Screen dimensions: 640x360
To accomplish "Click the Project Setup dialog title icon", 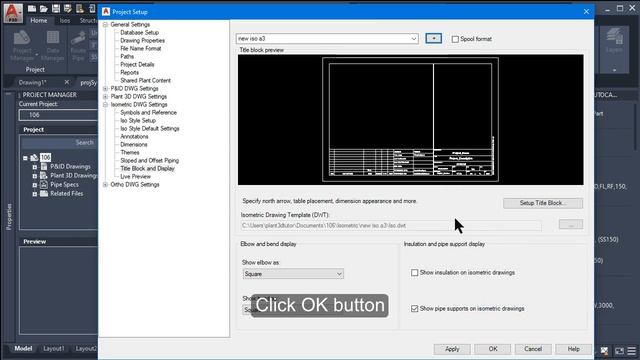I will click(106, 11).
